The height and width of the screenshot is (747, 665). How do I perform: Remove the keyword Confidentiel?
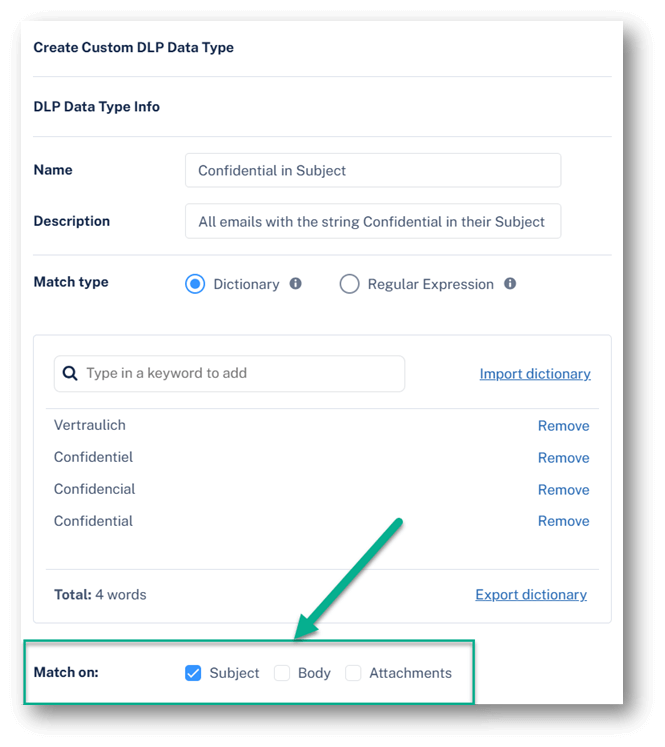[x=564, y=458]
